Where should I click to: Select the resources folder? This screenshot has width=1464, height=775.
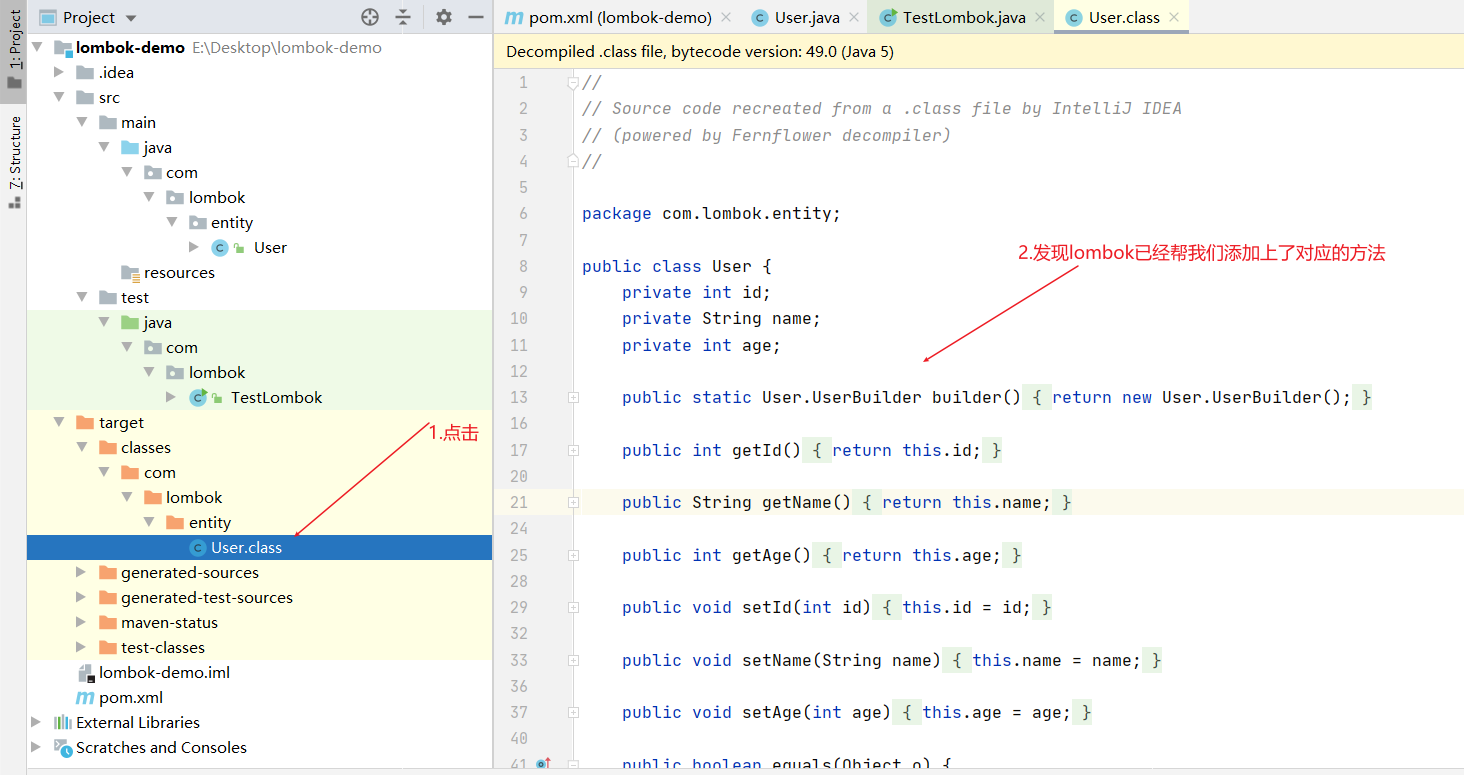tap(179, 272)
